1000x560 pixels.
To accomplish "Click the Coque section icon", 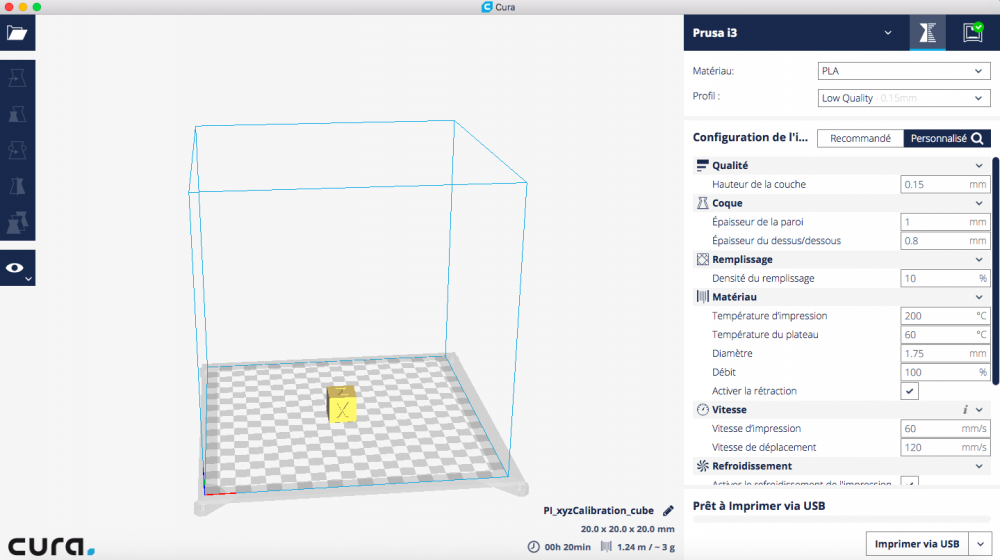I will click(x=702, y=203).
